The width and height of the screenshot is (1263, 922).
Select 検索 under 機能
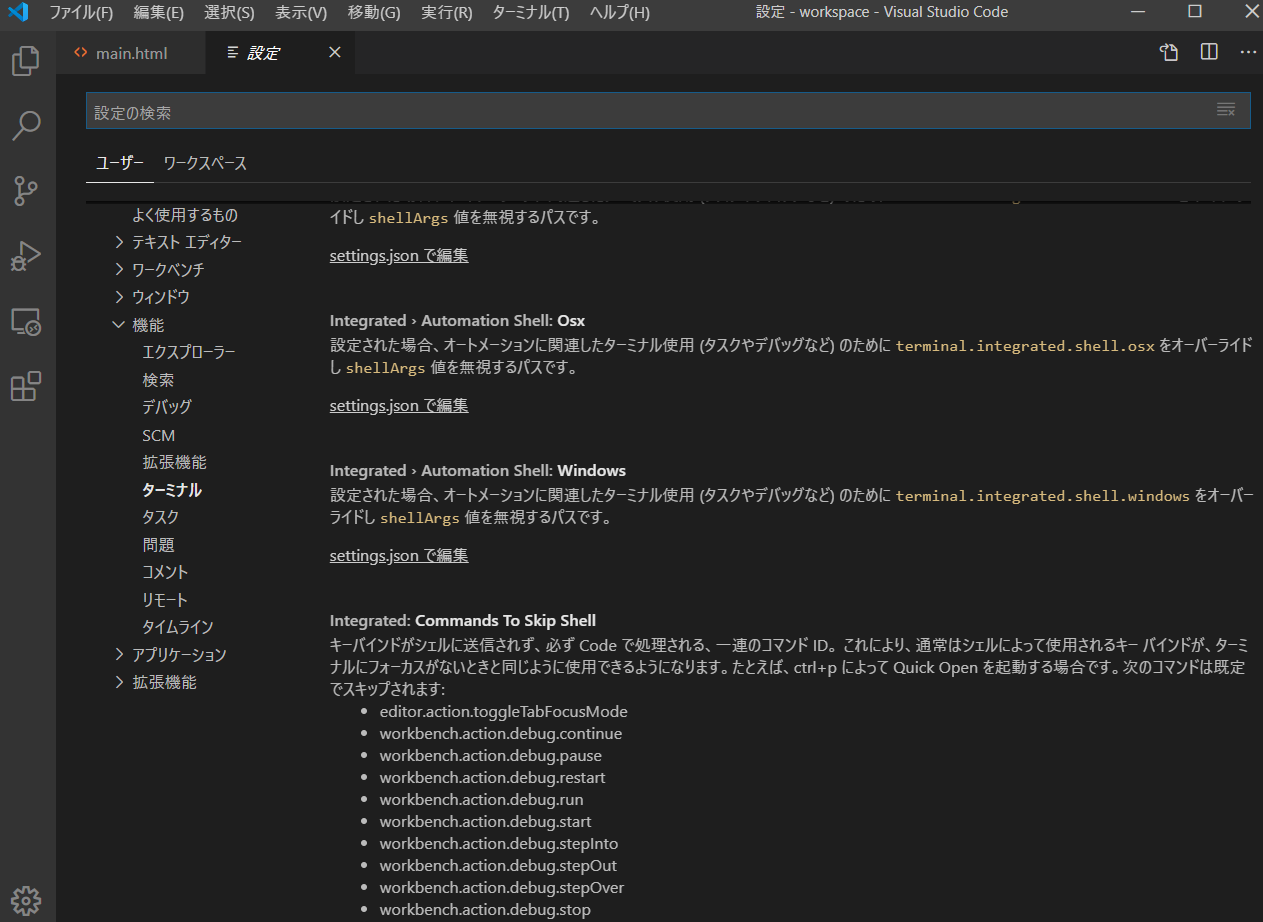[x=158, y=380]
